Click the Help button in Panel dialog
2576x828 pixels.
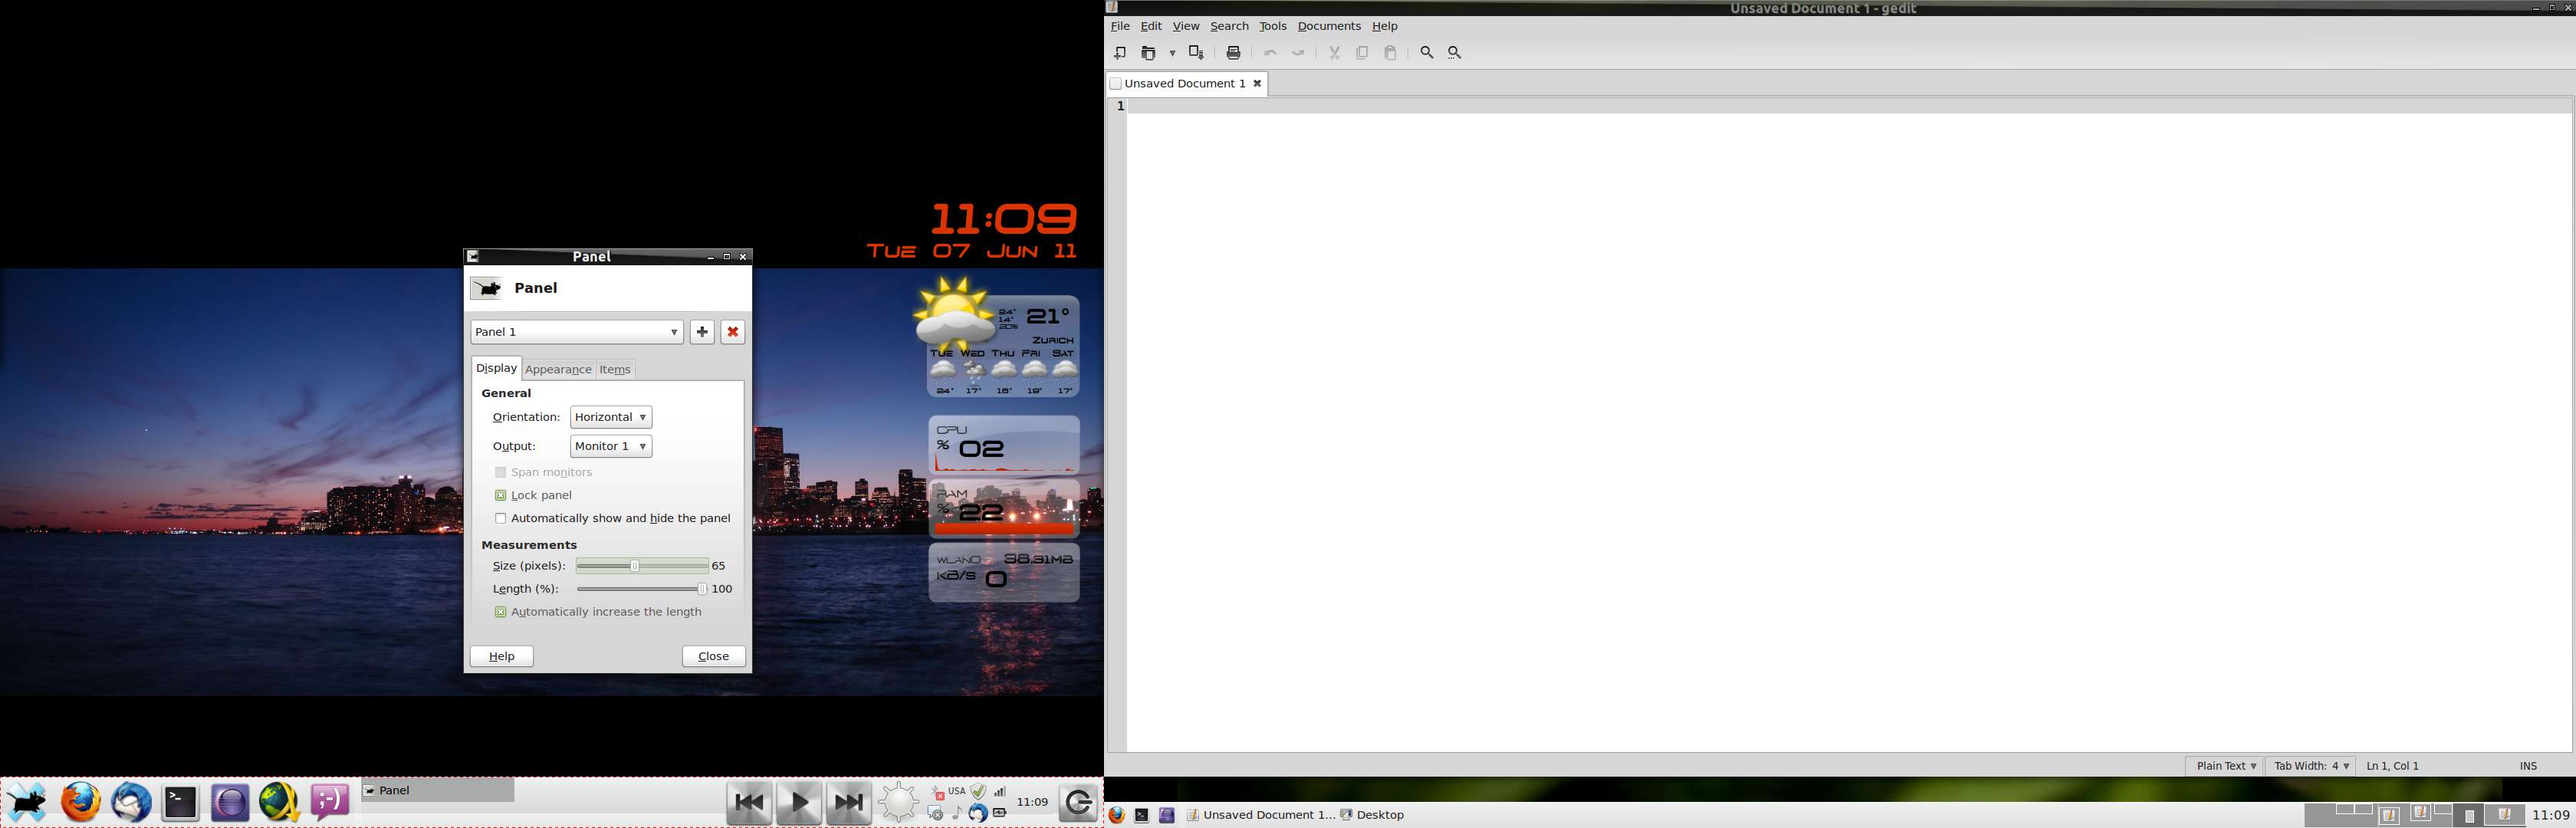click(501, 656)
